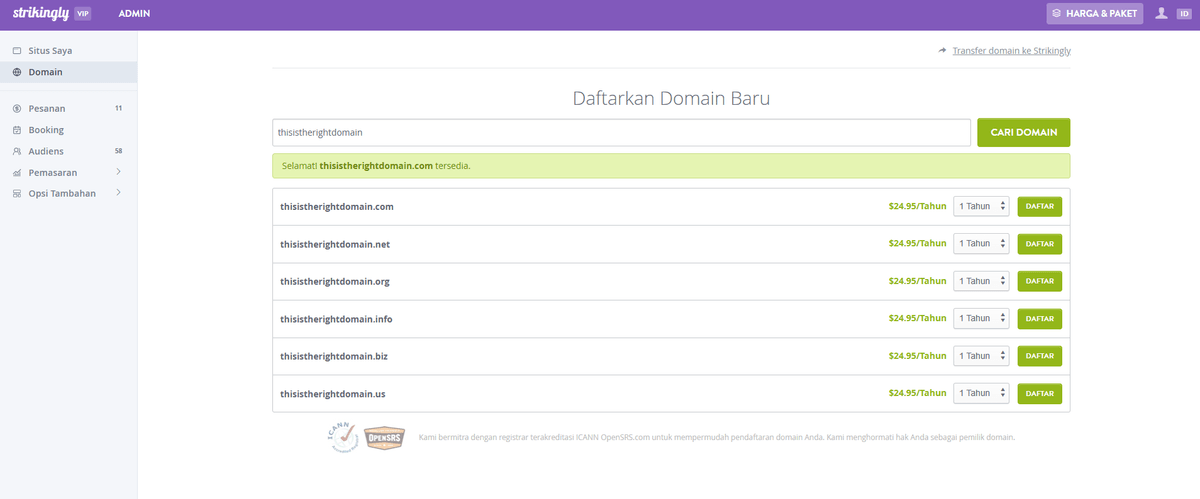Click thisistherightdomain.us domain name text
The image size is (1200, 499).
(x=332, y=394)
